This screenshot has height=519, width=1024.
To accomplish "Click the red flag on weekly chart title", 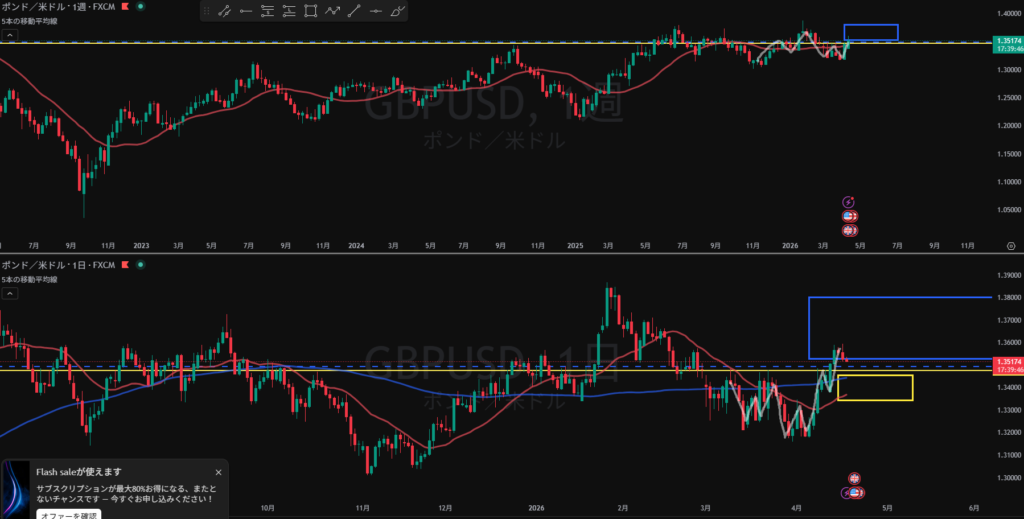I will click(123, 8).
